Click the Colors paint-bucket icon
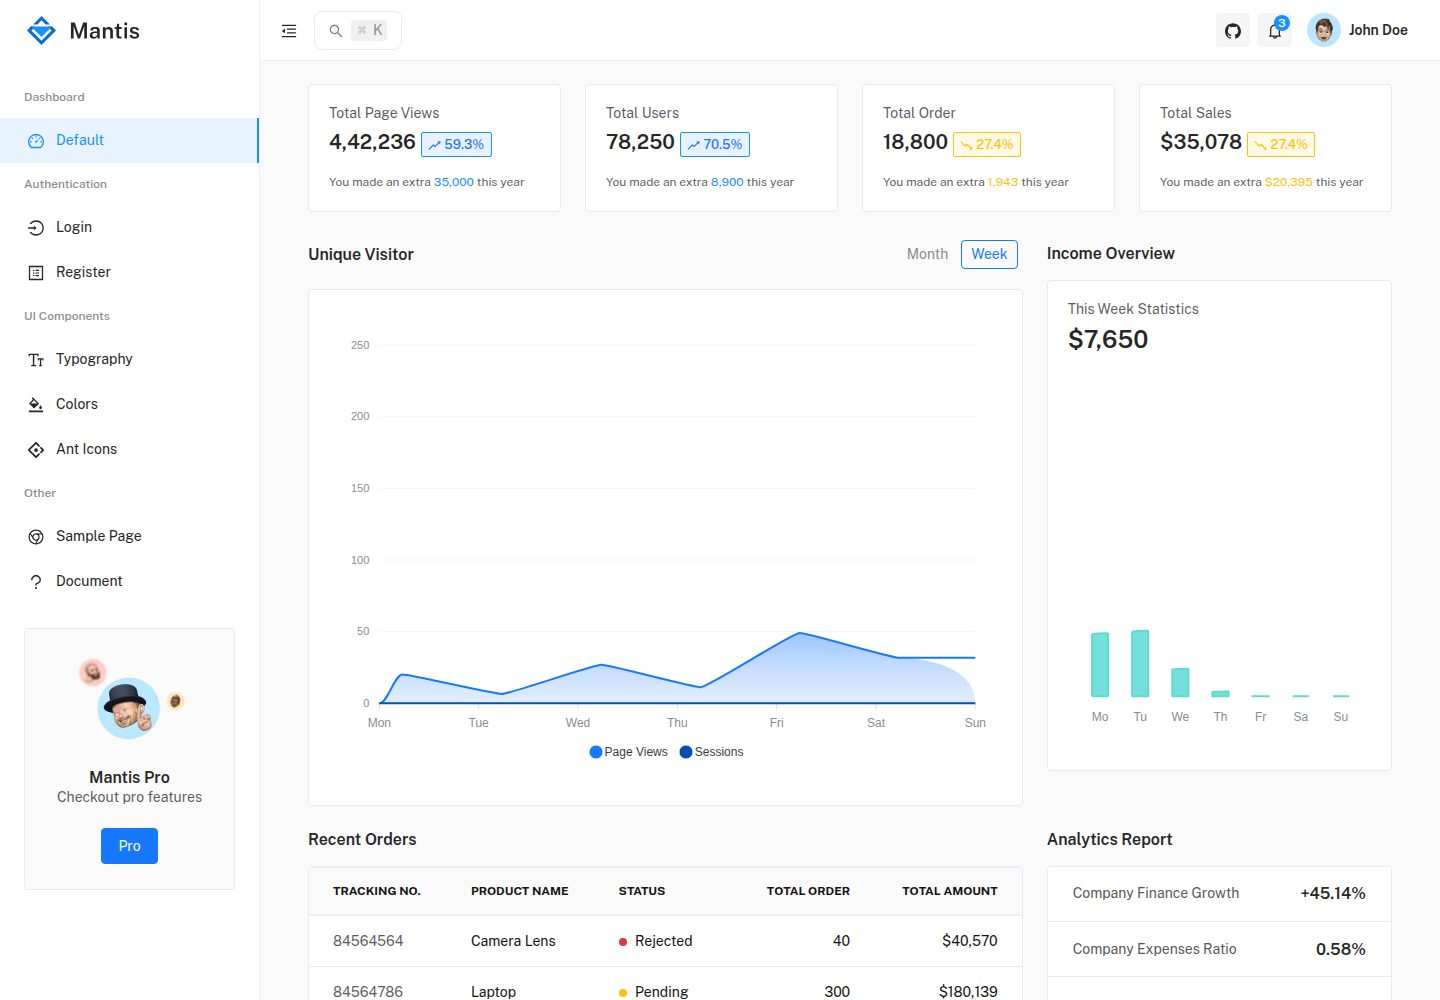 (x=36, y=405)
